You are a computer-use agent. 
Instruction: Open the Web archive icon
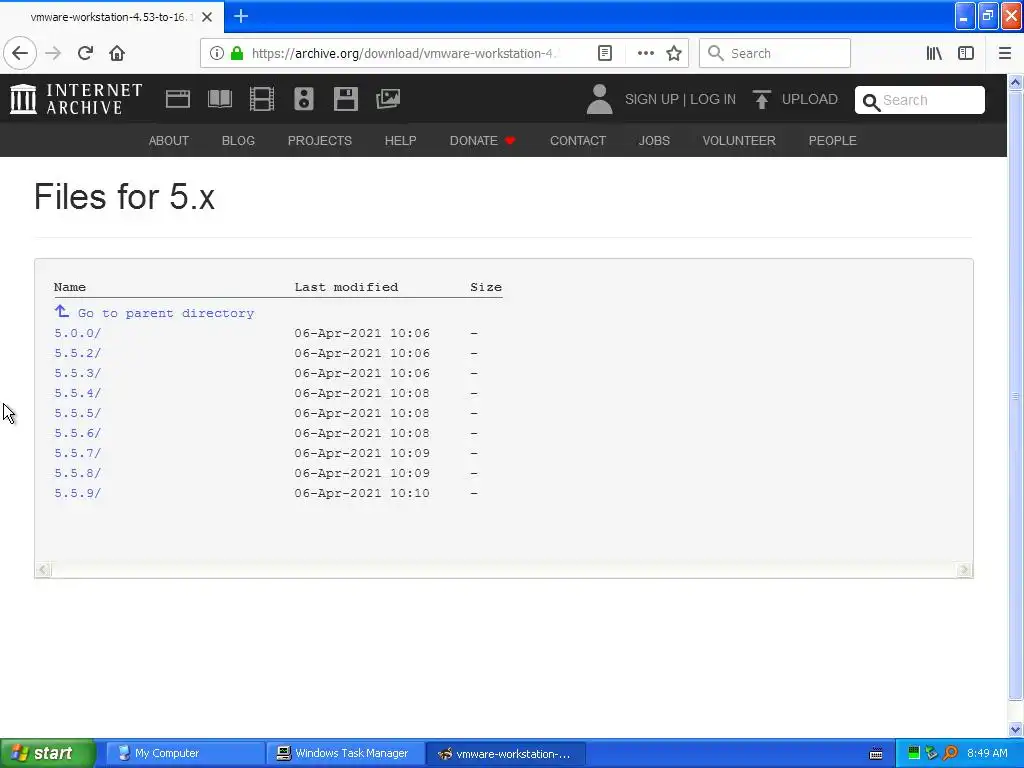(178, 99)
